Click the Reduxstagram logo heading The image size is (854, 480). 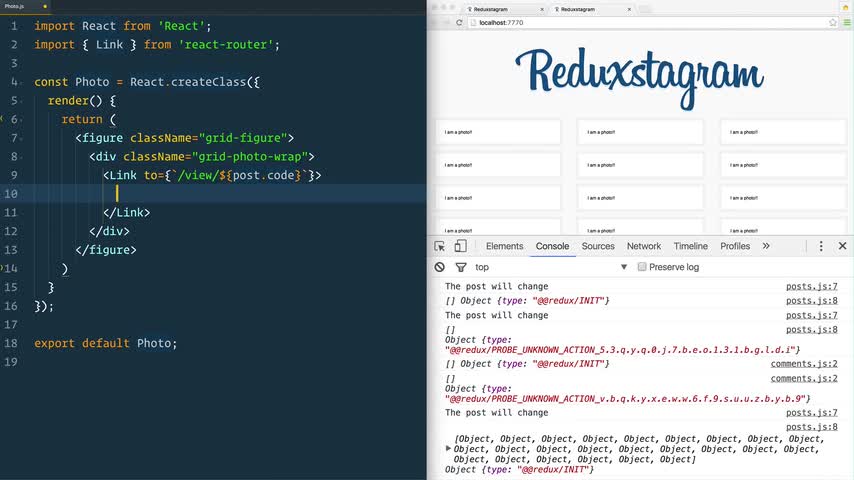point(639,77)
